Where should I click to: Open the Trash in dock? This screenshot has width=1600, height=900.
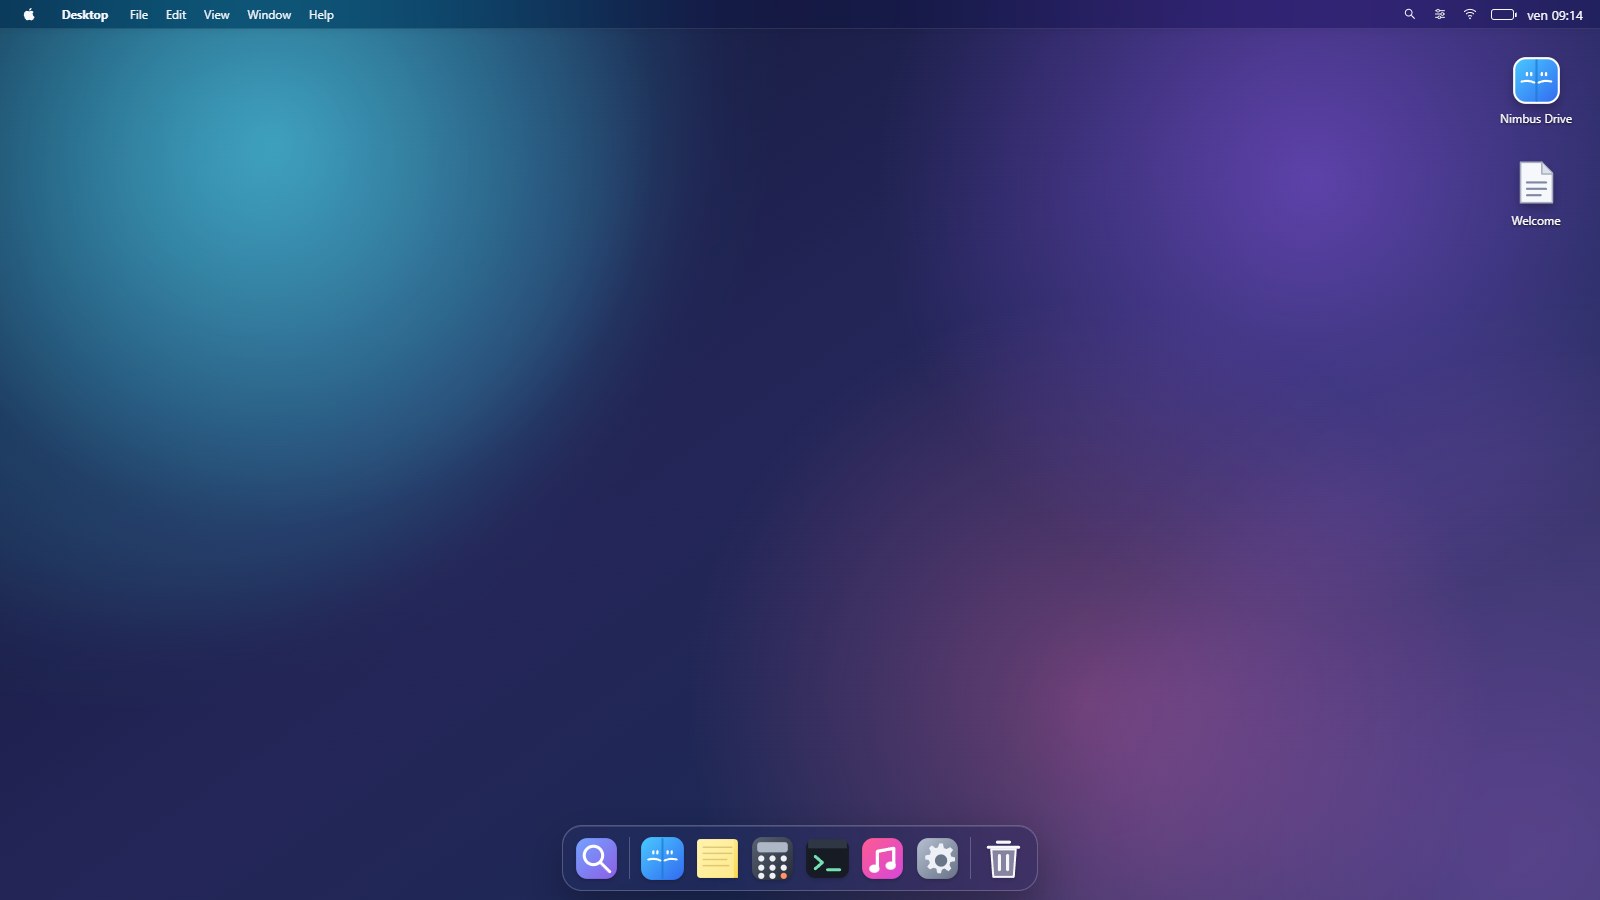coord(1003,858)
